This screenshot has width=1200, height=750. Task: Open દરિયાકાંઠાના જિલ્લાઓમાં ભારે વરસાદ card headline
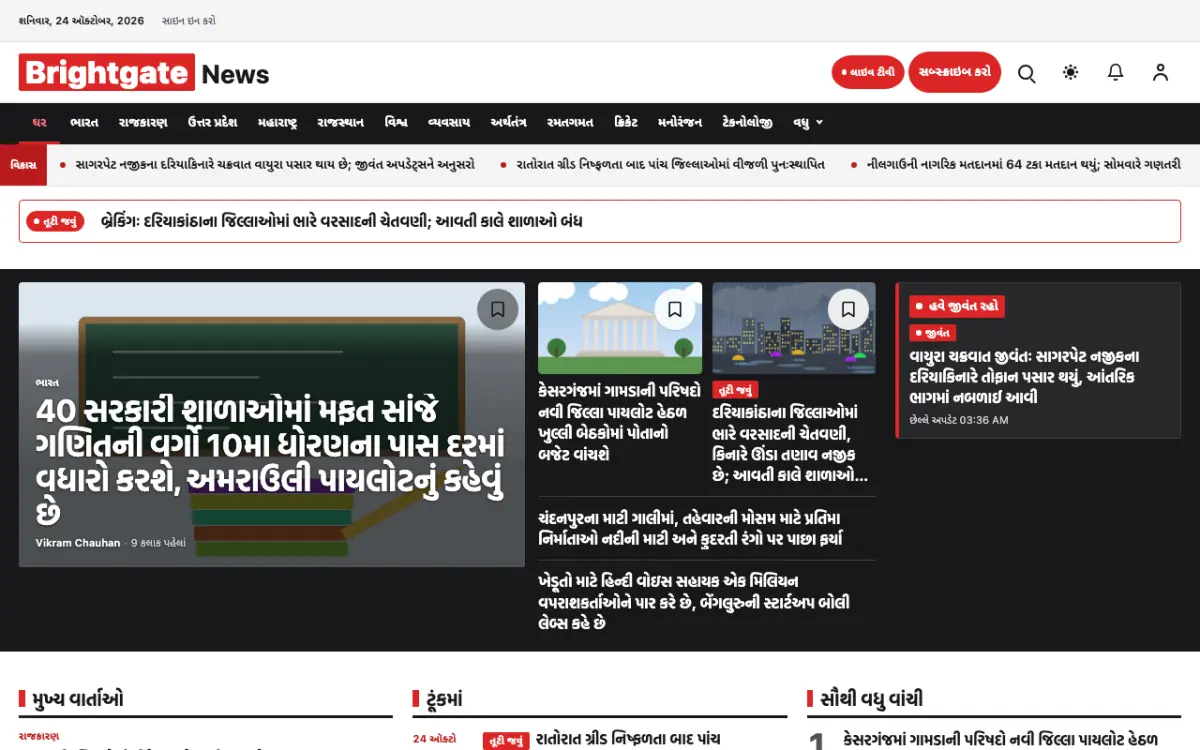tap(790, 444)
